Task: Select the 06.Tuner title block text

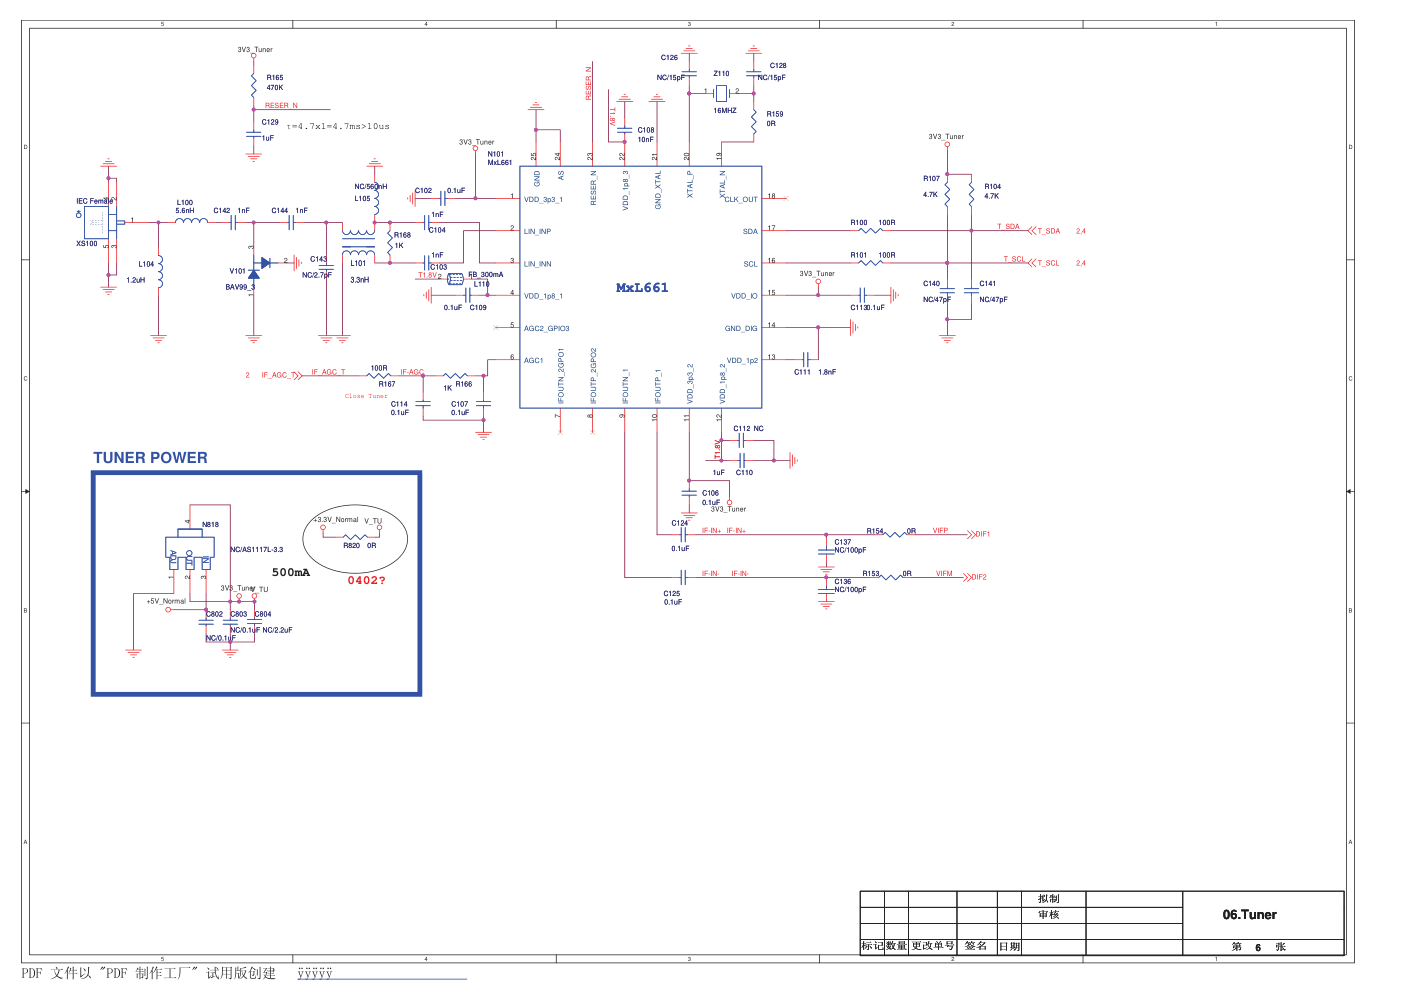Action: [1249, 914]
